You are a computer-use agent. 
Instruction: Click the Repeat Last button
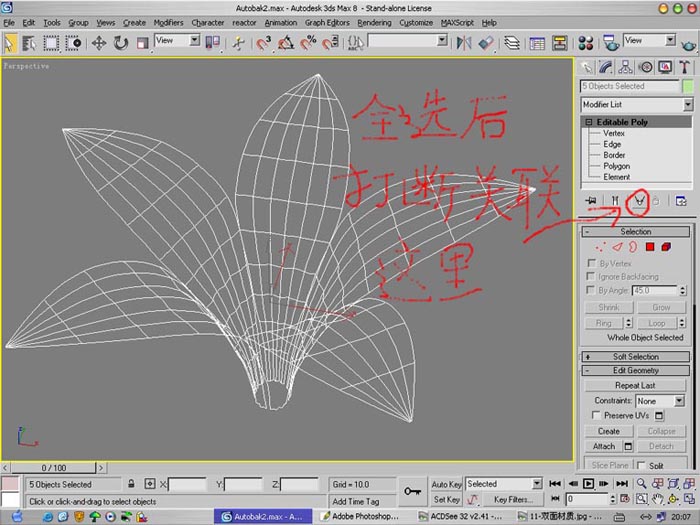click(x=635, y=385)
